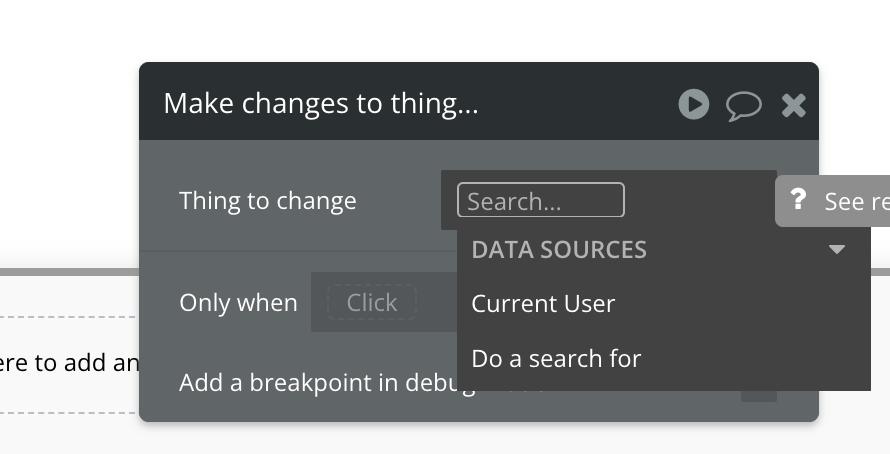Click the DATA SOURCES section header
This screenshot has width=890, height=454.
[559, 249]
